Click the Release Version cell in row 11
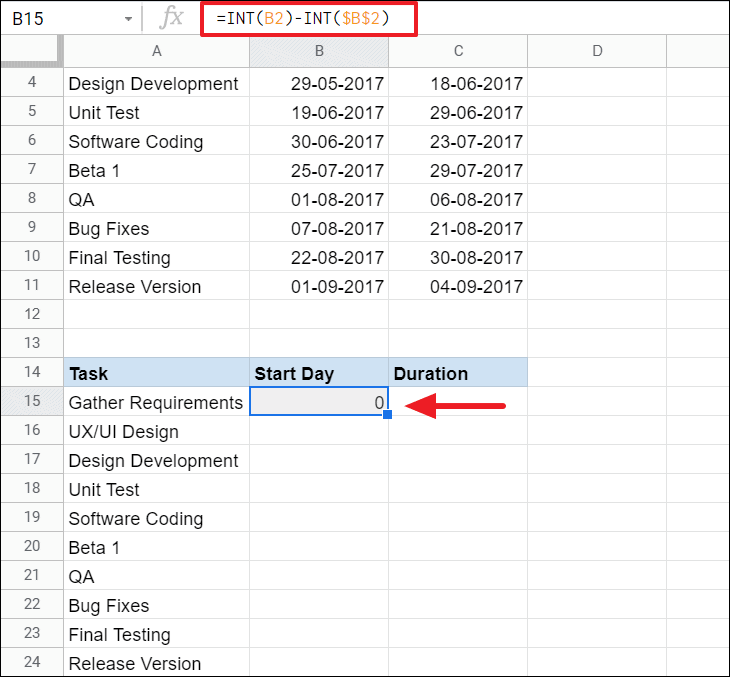 coord(156,285)
